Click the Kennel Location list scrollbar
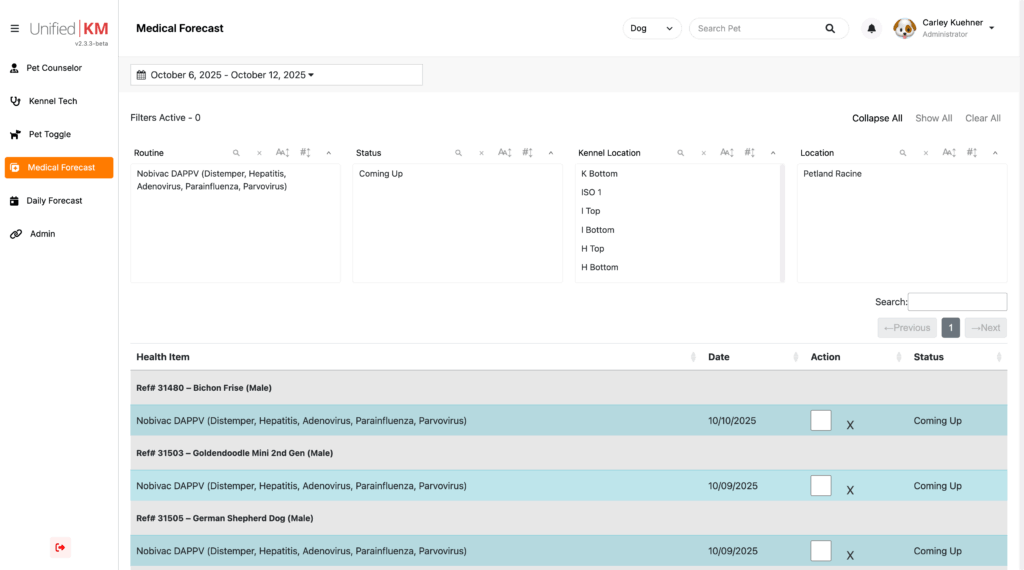 click(782, 223)
